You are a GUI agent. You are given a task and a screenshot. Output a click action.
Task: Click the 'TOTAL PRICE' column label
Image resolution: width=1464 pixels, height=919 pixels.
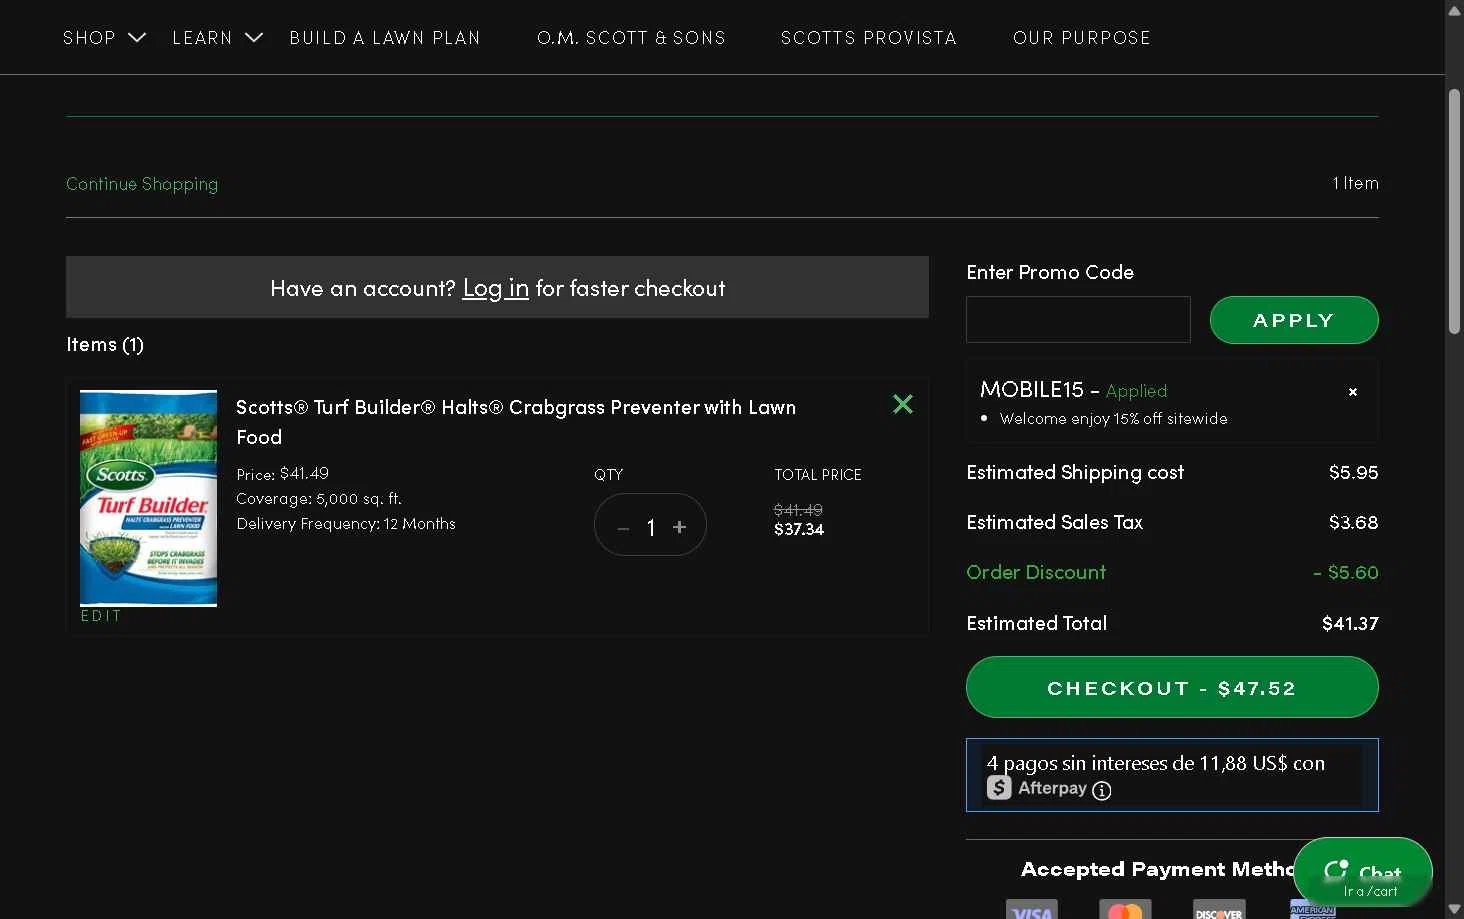[818, 475]
